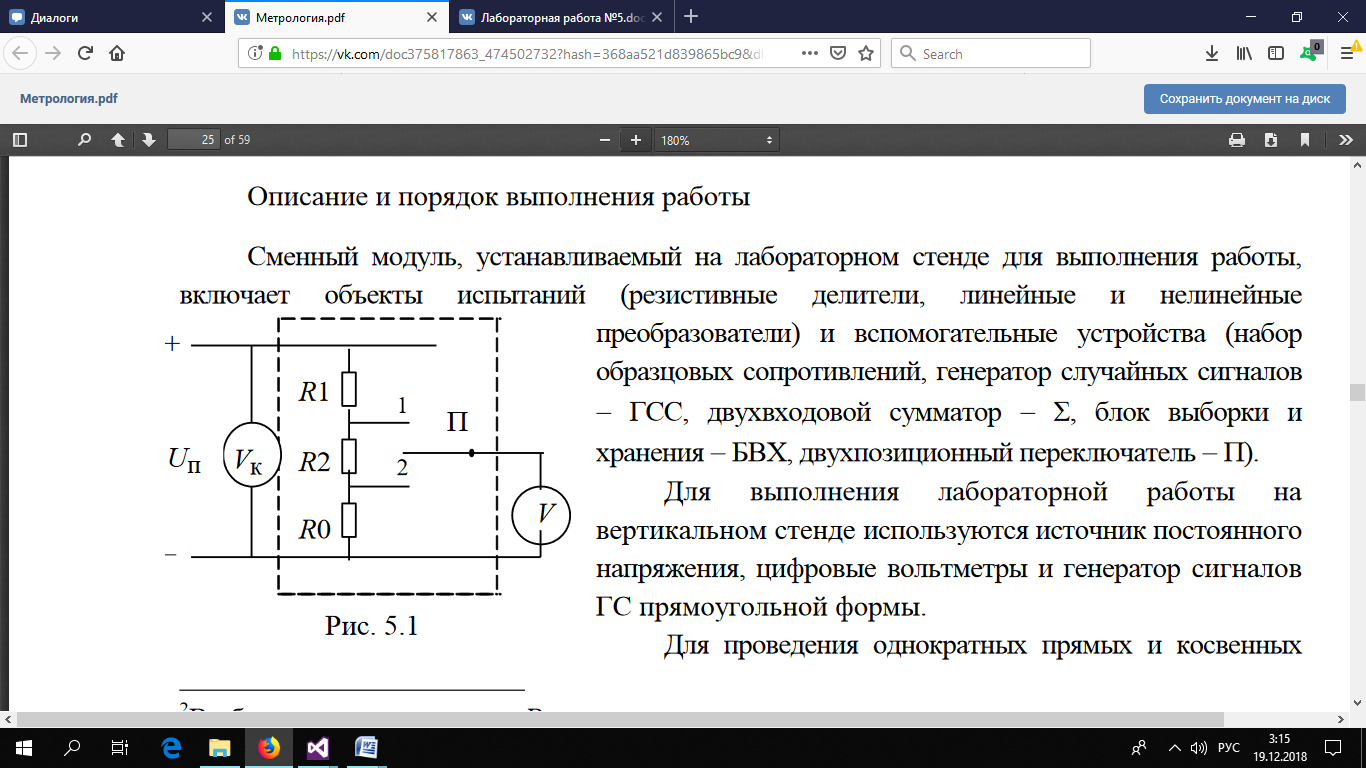Download the PDF file from viewer toolbar
Image resolution: width=1366 pixels, height=768 pixels.
click(x=1271, y=140)
